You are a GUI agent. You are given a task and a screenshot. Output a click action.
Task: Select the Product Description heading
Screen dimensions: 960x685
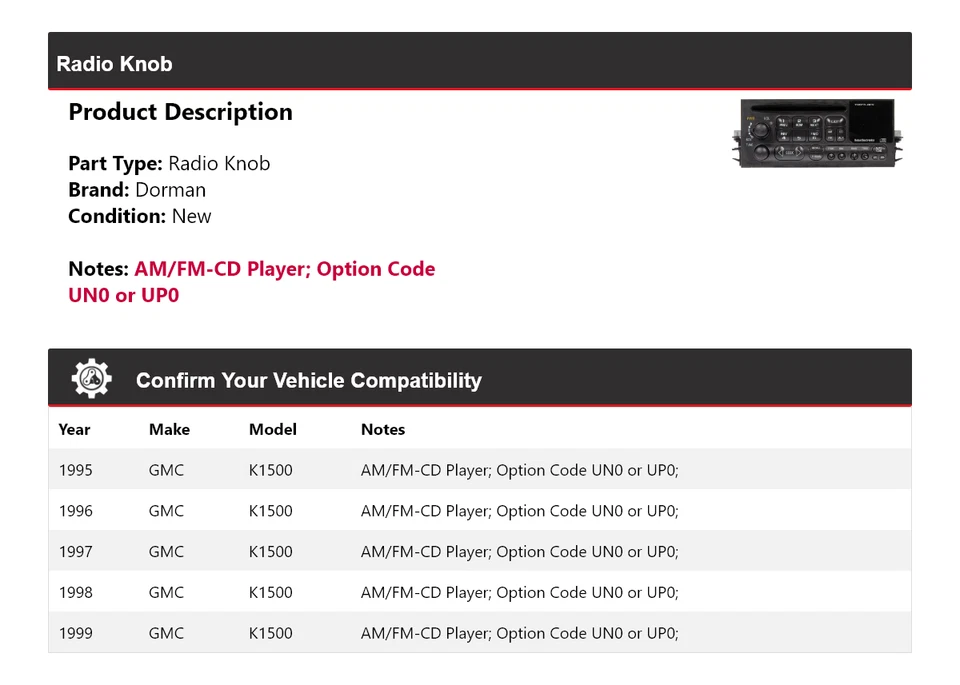point(180,112)
